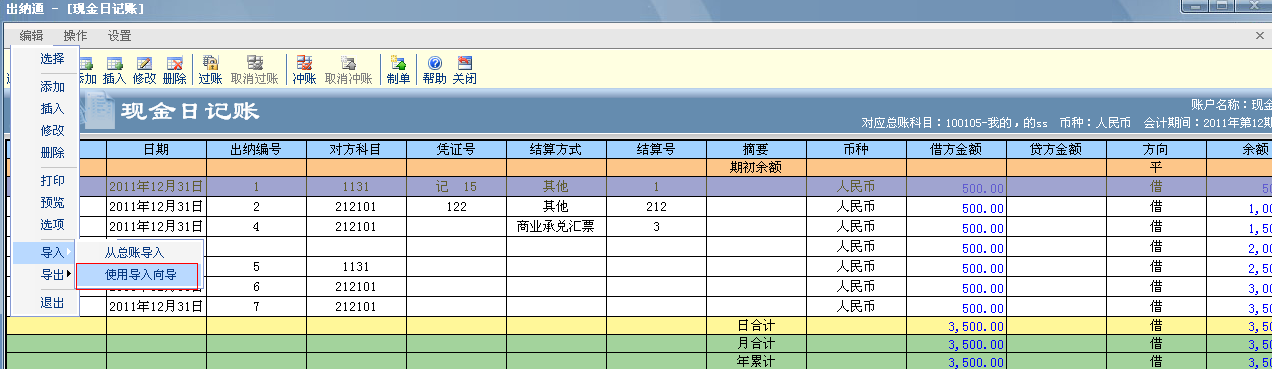The width and height of the screenshot is (1272, 369).
Task: Open the 设置 menu
Action: [x=119, y=36]
